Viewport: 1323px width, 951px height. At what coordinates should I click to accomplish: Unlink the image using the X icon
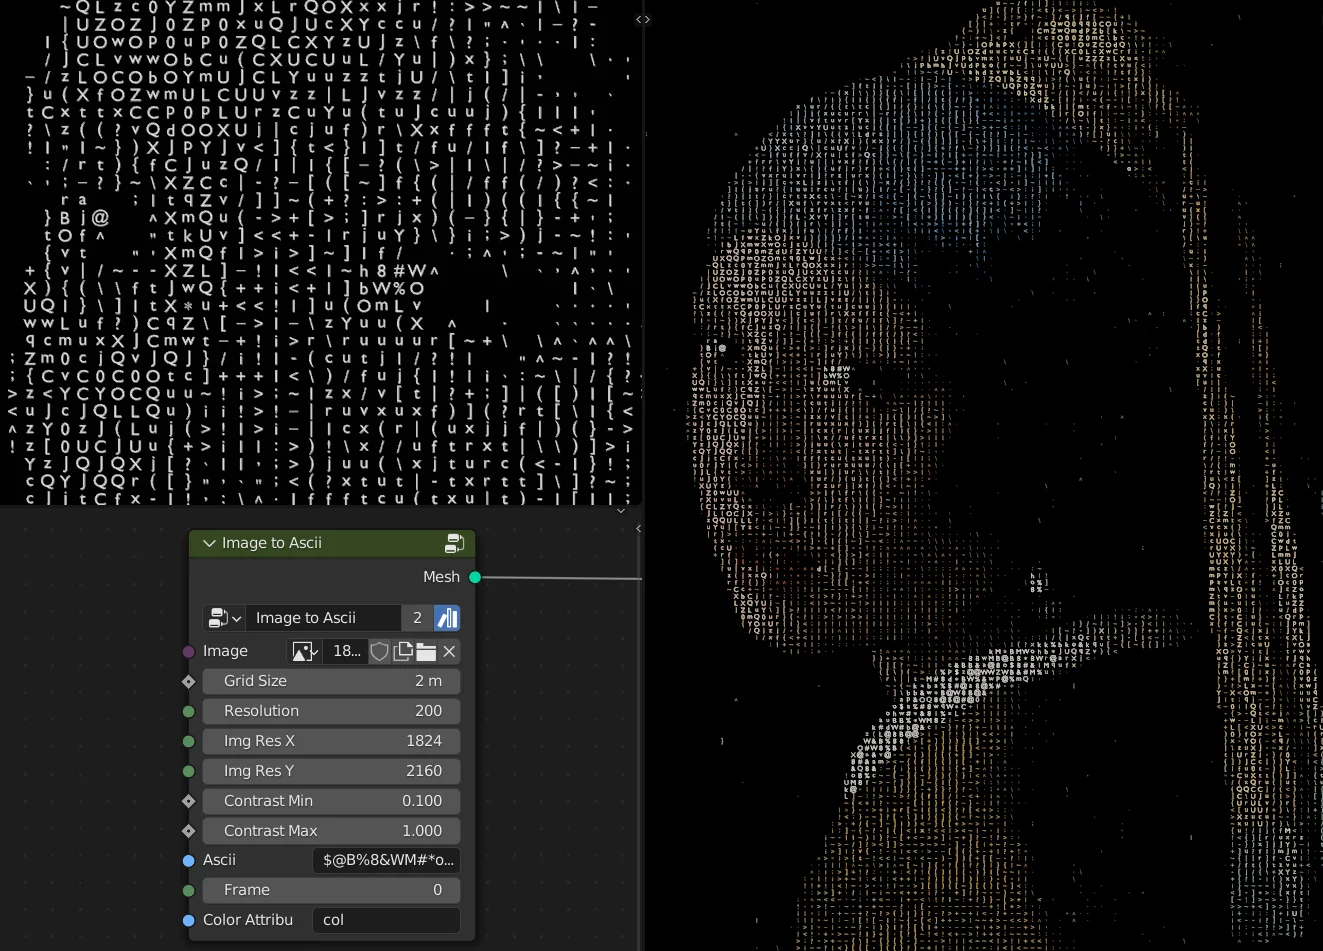(448, 651)
